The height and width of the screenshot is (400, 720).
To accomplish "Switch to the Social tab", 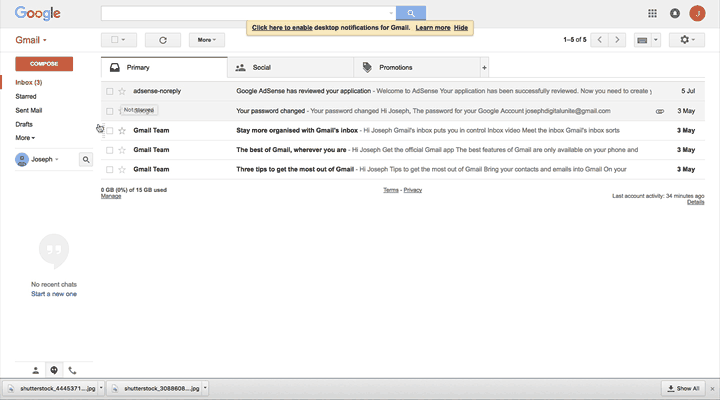I will click(x=290, y=68).
